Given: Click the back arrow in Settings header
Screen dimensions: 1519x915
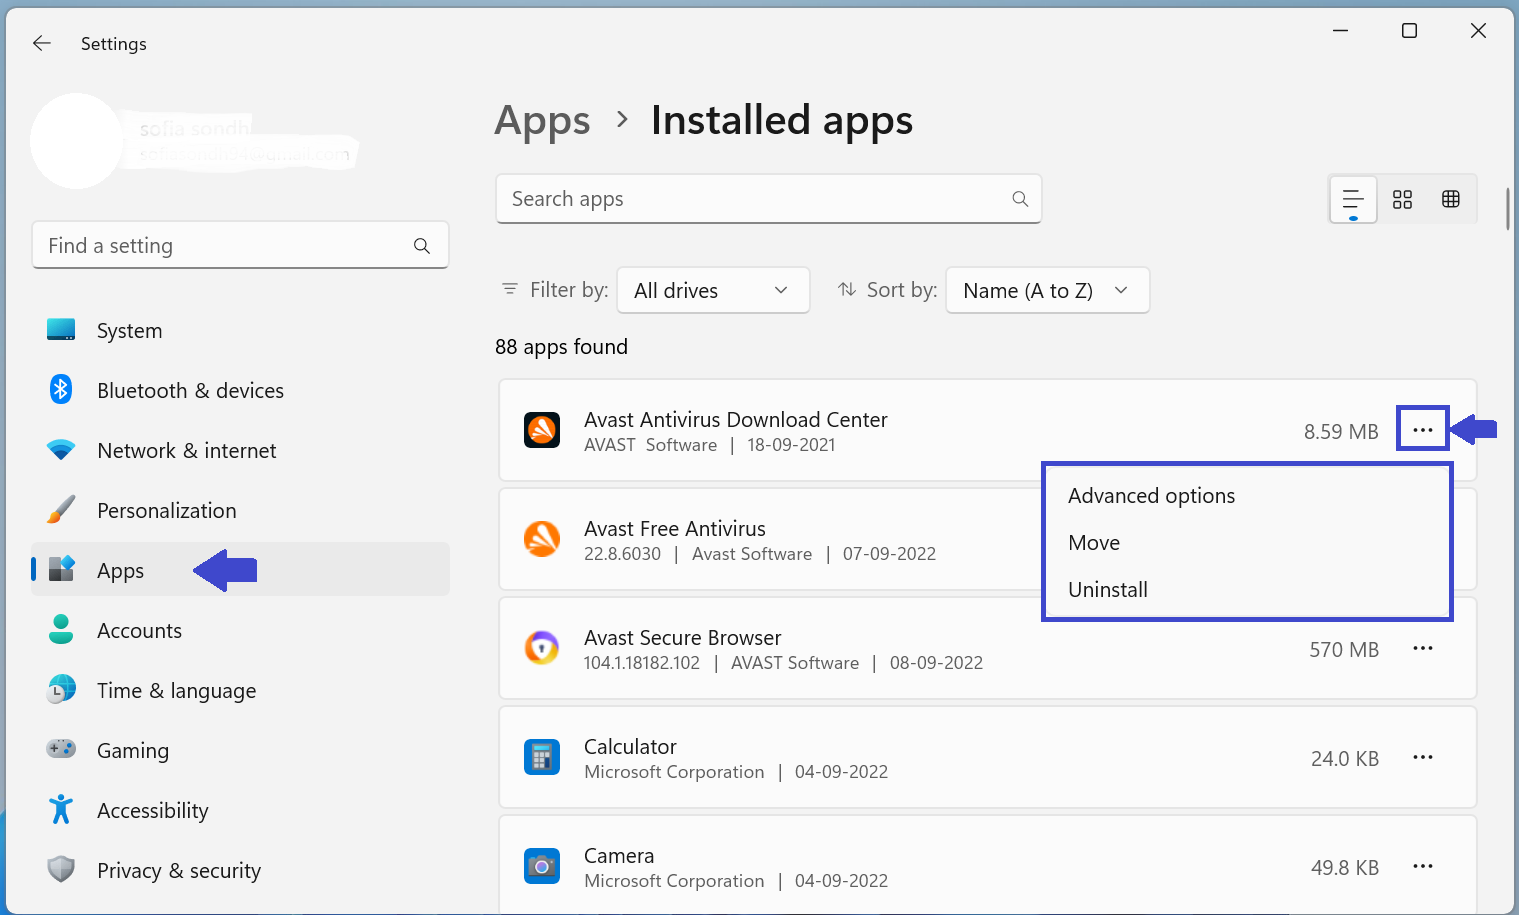Looking at the screenshot, I should (x=42, y=43).
